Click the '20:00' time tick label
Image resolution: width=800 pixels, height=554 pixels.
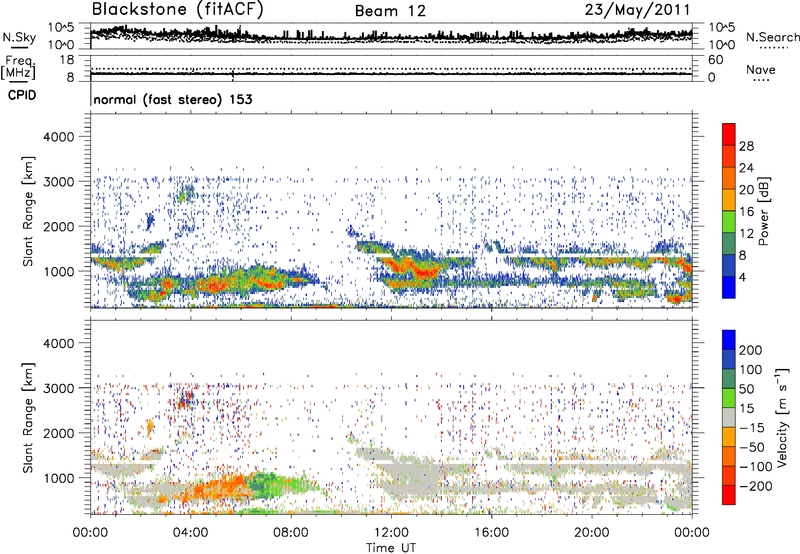click(591, 533)
